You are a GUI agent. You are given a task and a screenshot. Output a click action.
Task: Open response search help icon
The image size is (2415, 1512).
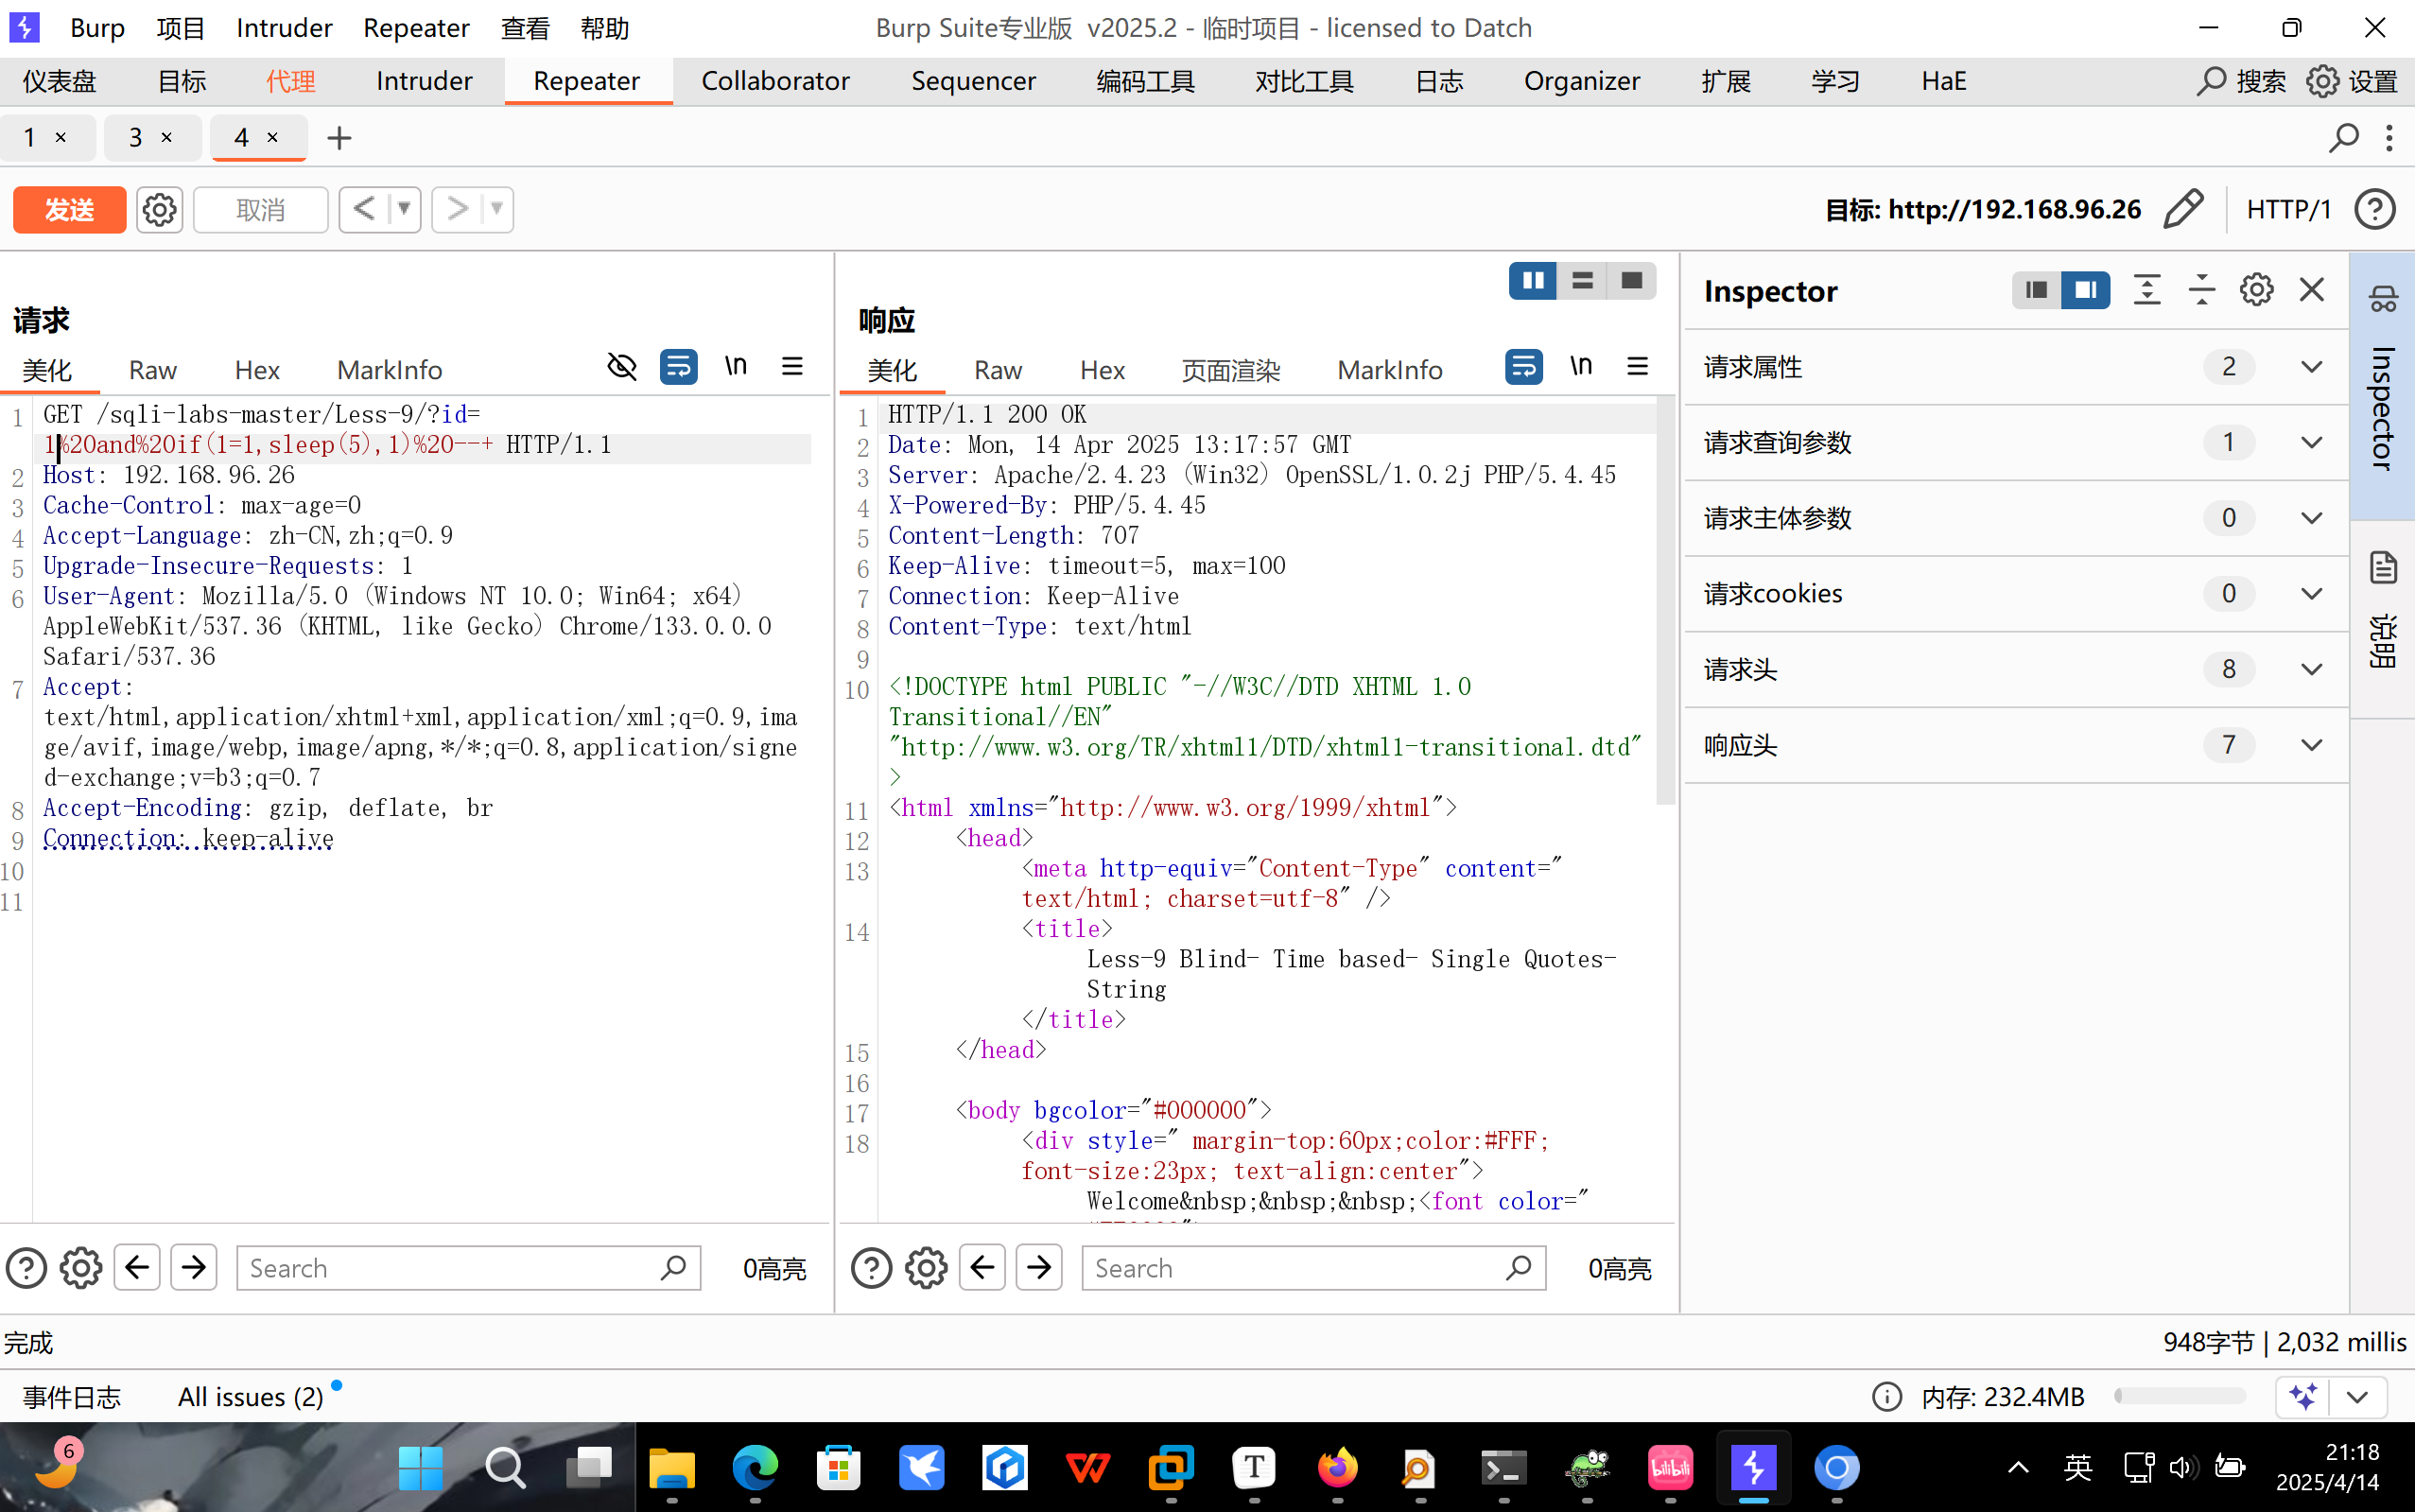[x=871, y=1268]
